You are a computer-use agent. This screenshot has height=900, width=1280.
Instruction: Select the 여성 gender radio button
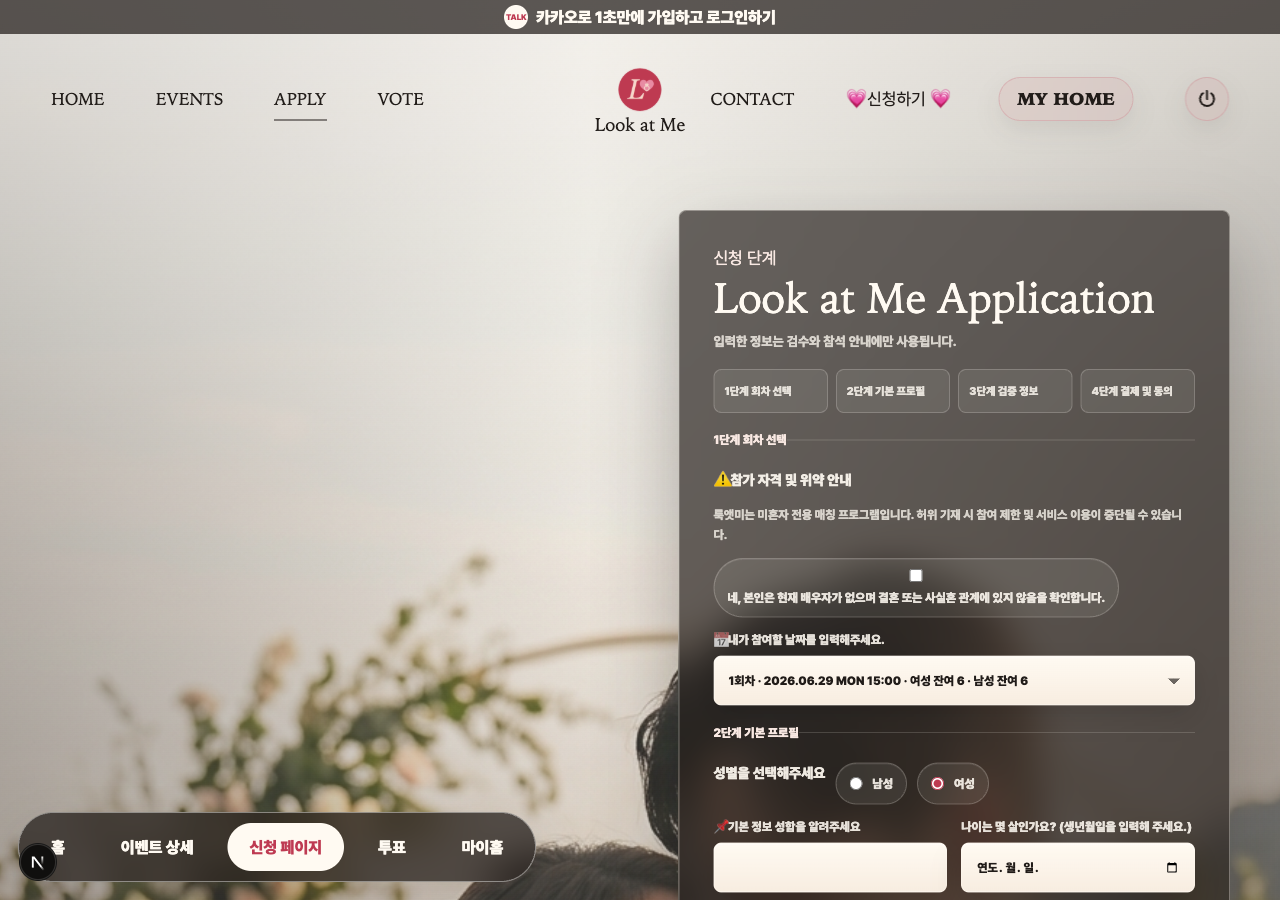[937, 784]
